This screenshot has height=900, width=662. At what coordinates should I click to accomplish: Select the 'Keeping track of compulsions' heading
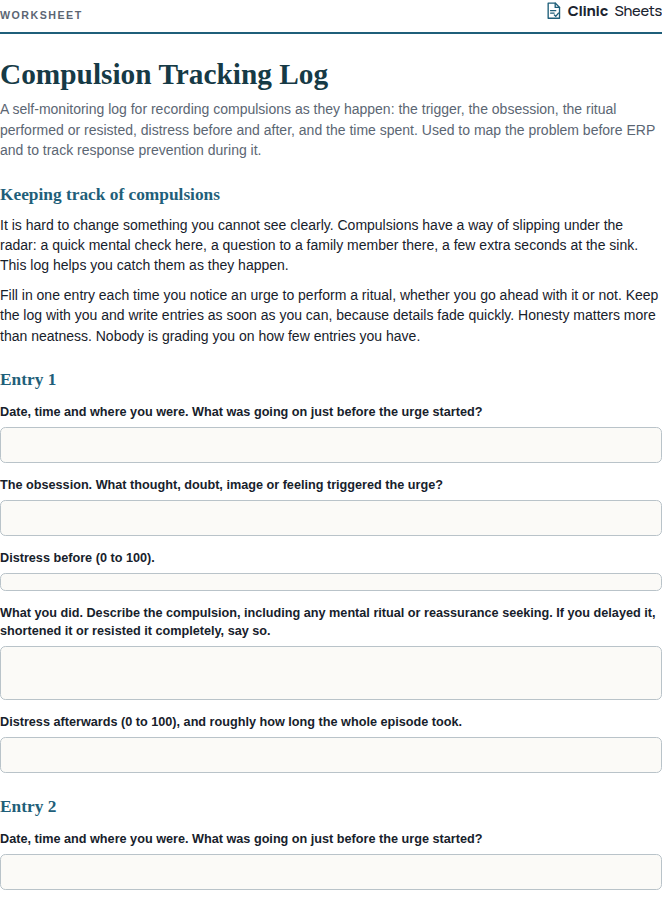pyautogui.click(x=110, y=195)
